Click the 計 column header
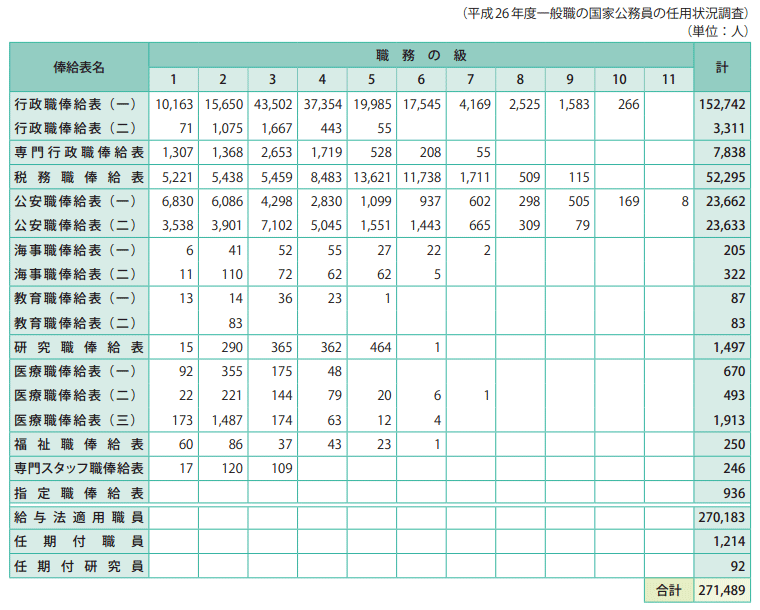Screen dimensions: 760x610 pyautogui.click(x=722, y=67)
